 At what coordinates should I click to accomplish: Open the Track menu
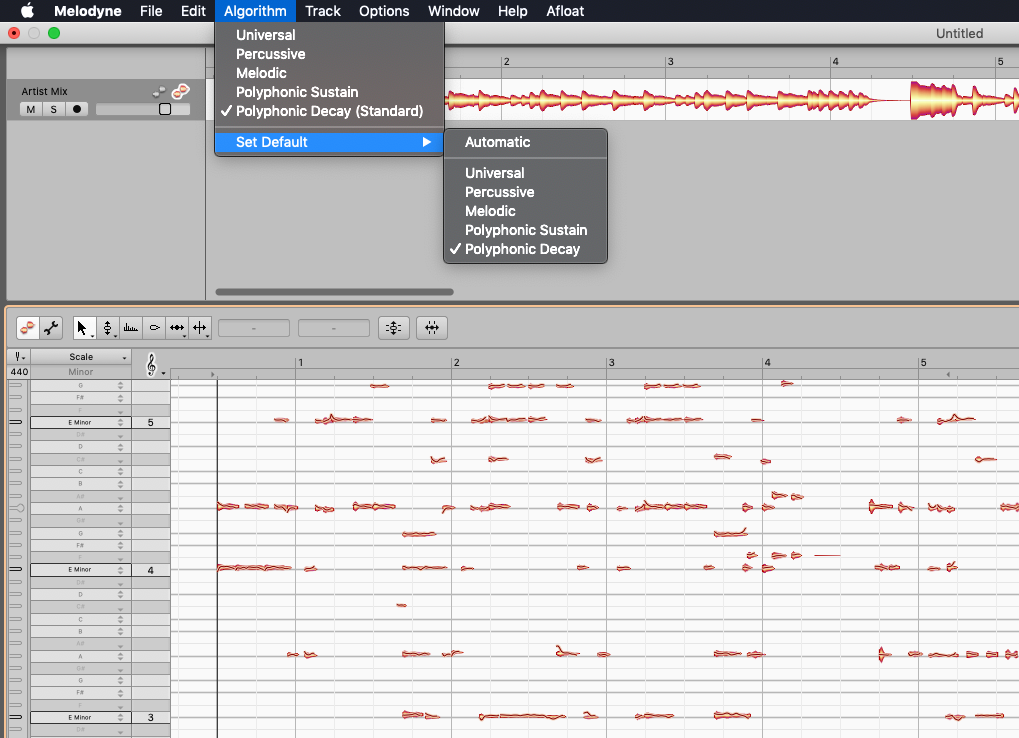[x=323, y=11]
